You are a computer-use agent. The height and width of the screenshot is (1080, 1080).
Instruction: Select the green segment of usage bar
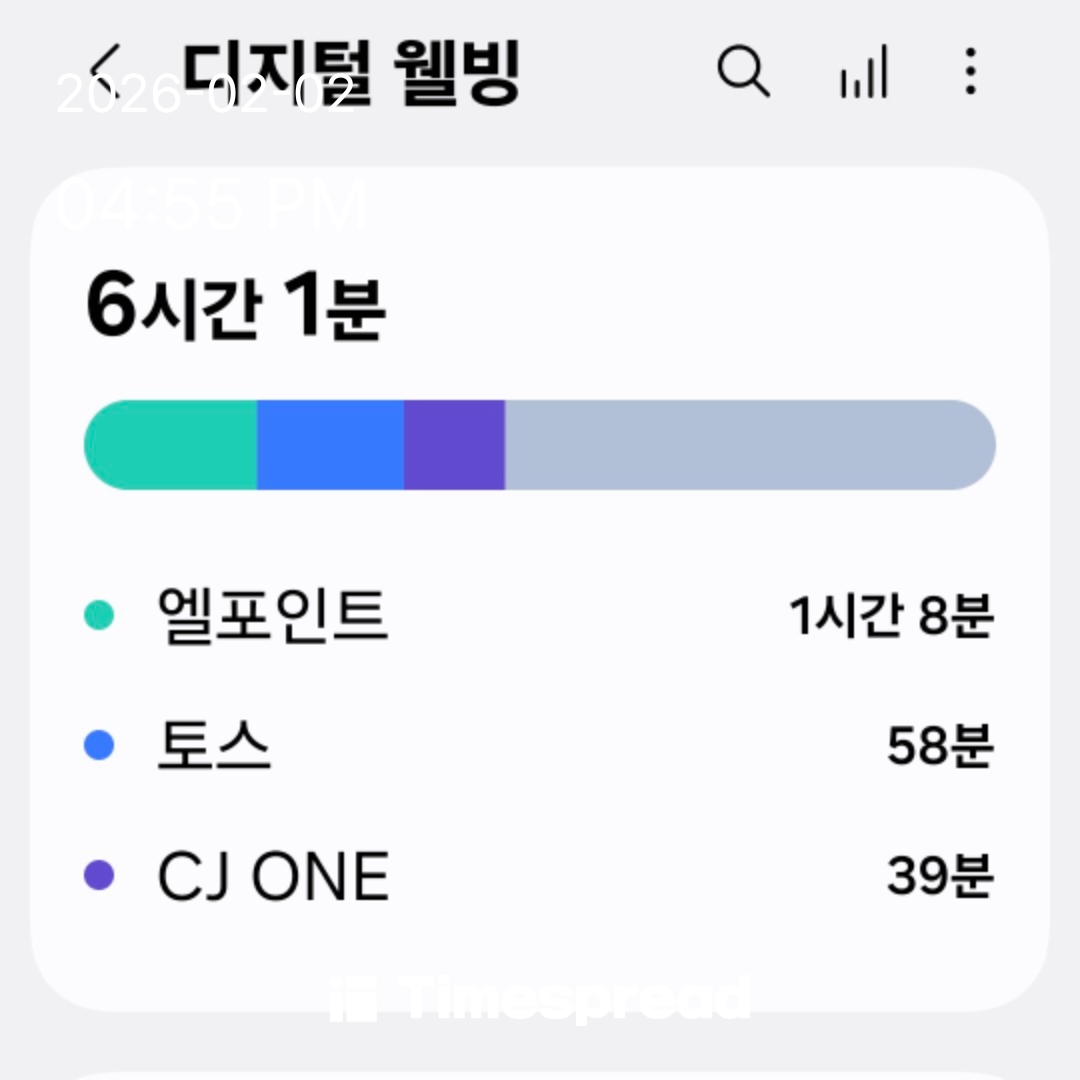click(172, 445)
